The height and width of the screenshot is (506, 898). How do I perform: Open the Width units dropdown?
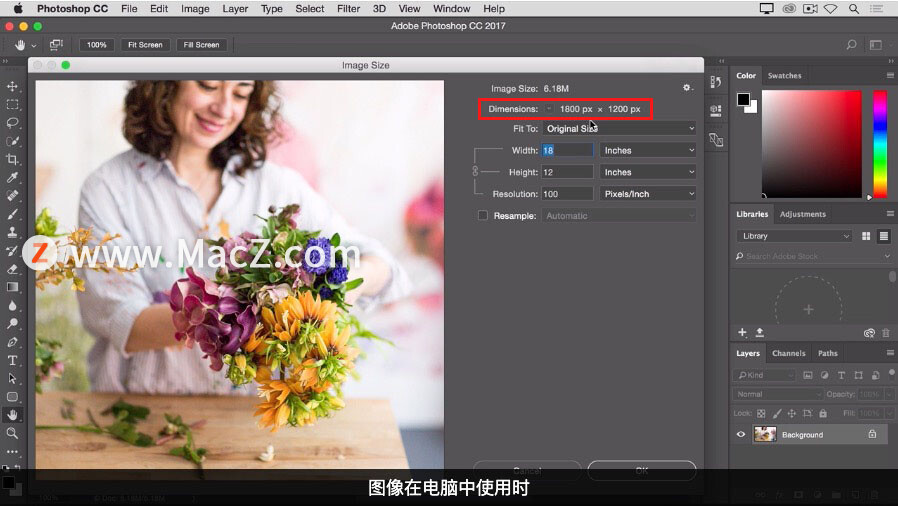click(648, 150)
